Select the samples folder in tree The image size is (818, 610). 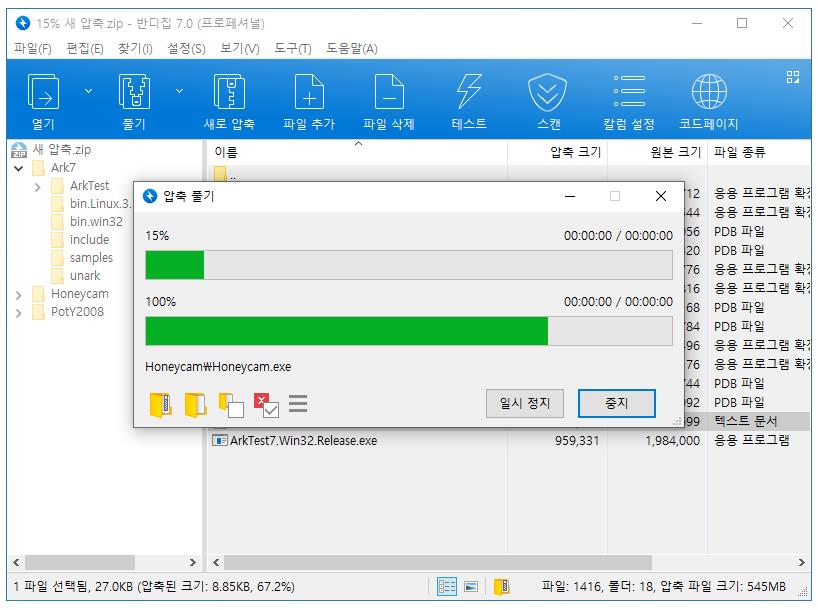(82, 258)
